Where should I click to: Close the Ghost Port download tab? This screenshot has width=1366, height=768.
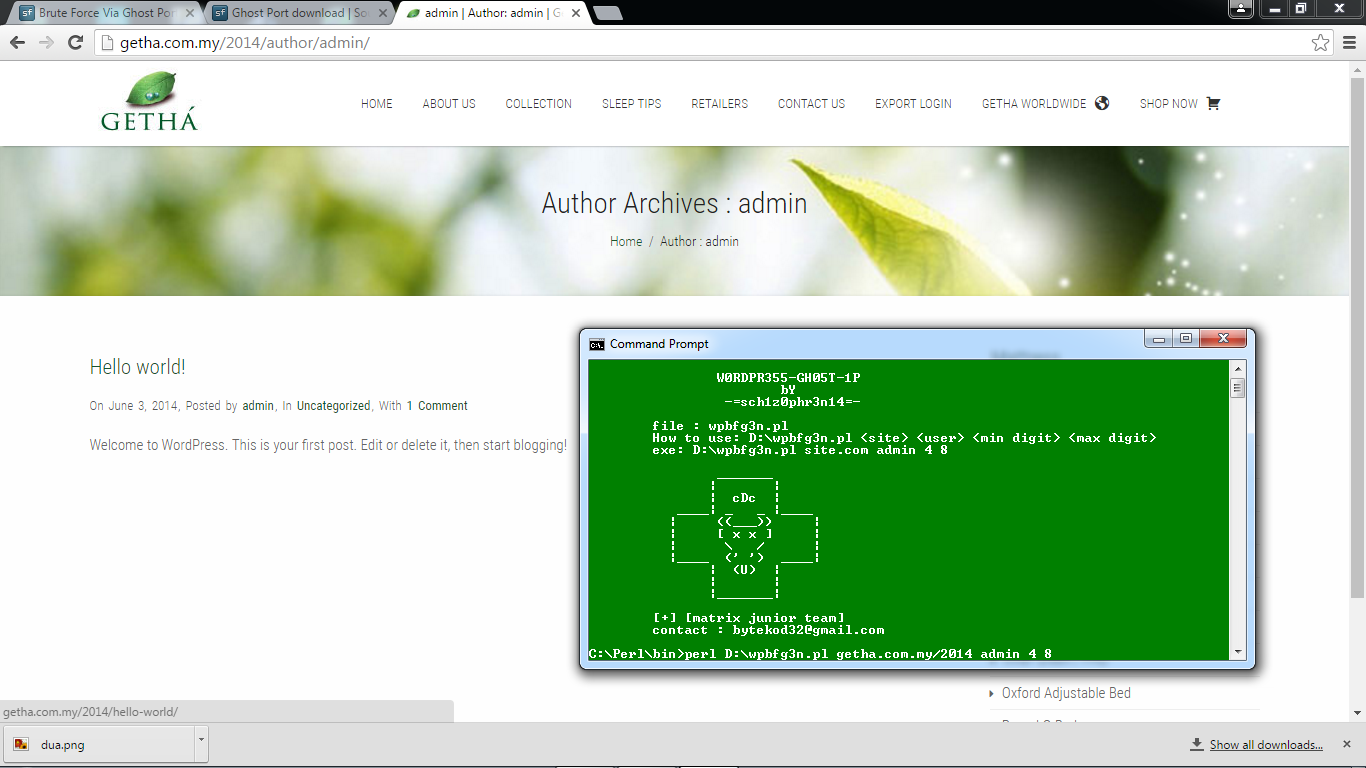point(383,13)
